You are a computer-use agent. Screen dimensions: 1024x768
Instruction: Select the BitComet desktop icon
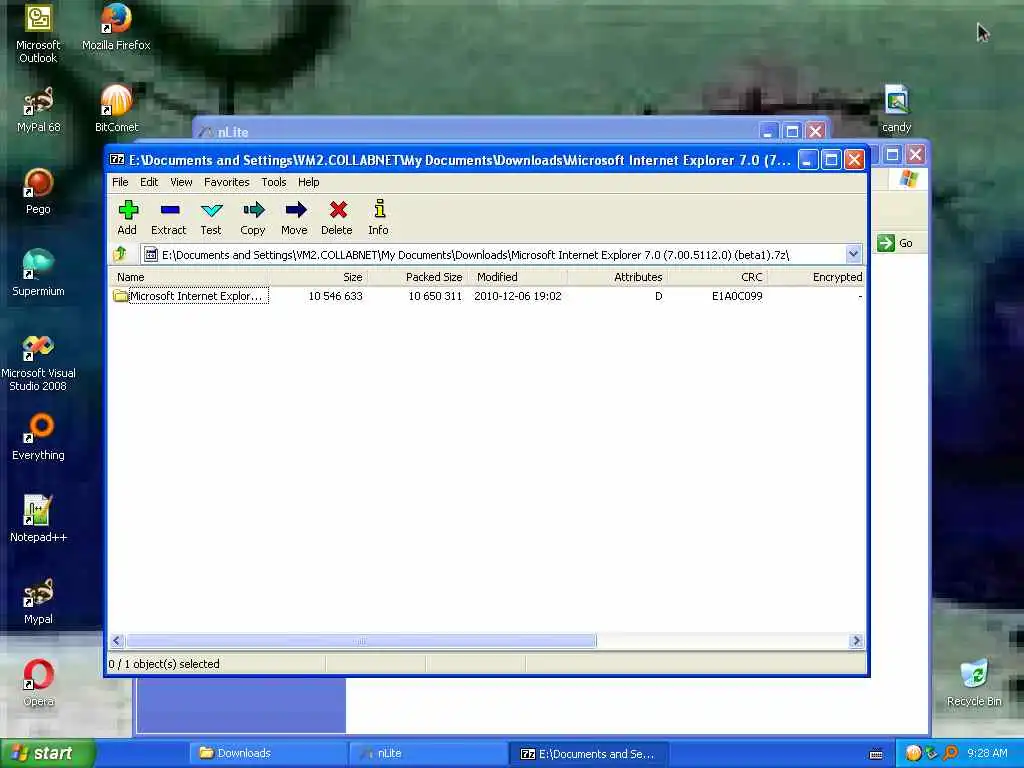click(x=116, y=109)
